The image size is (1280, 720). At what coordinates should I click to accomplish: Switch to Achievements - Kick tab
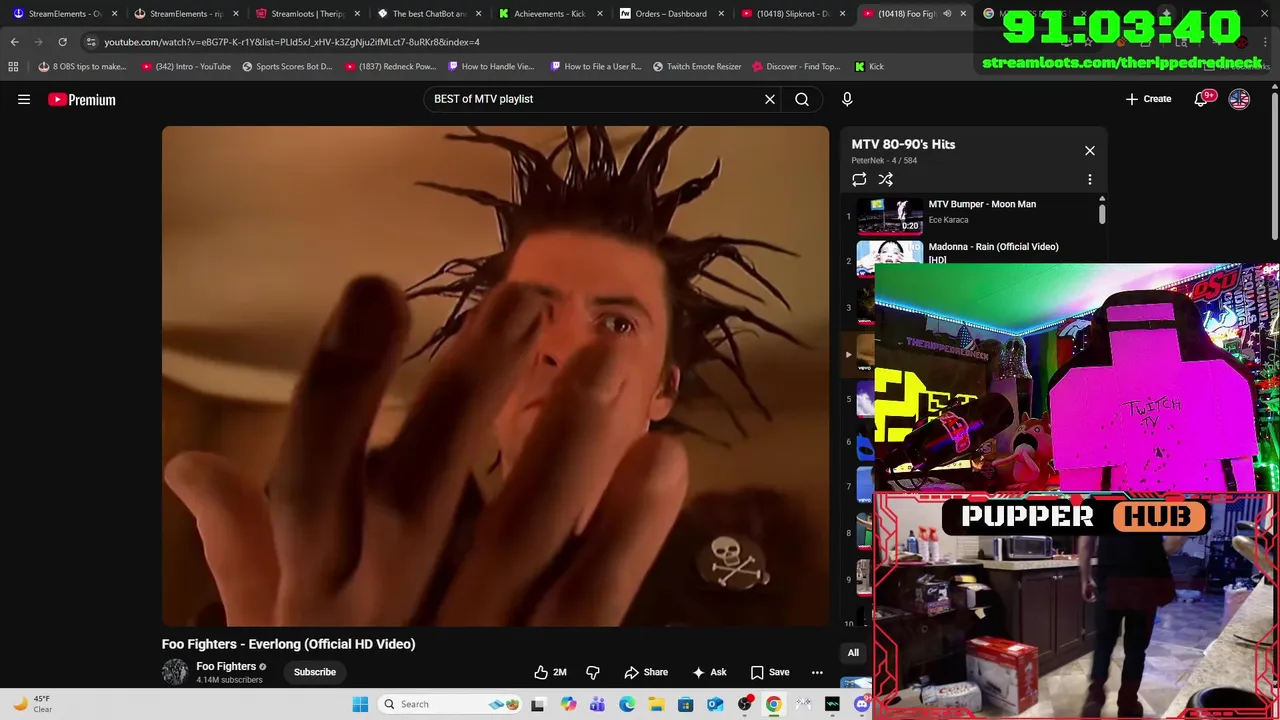tap(549, 14)
